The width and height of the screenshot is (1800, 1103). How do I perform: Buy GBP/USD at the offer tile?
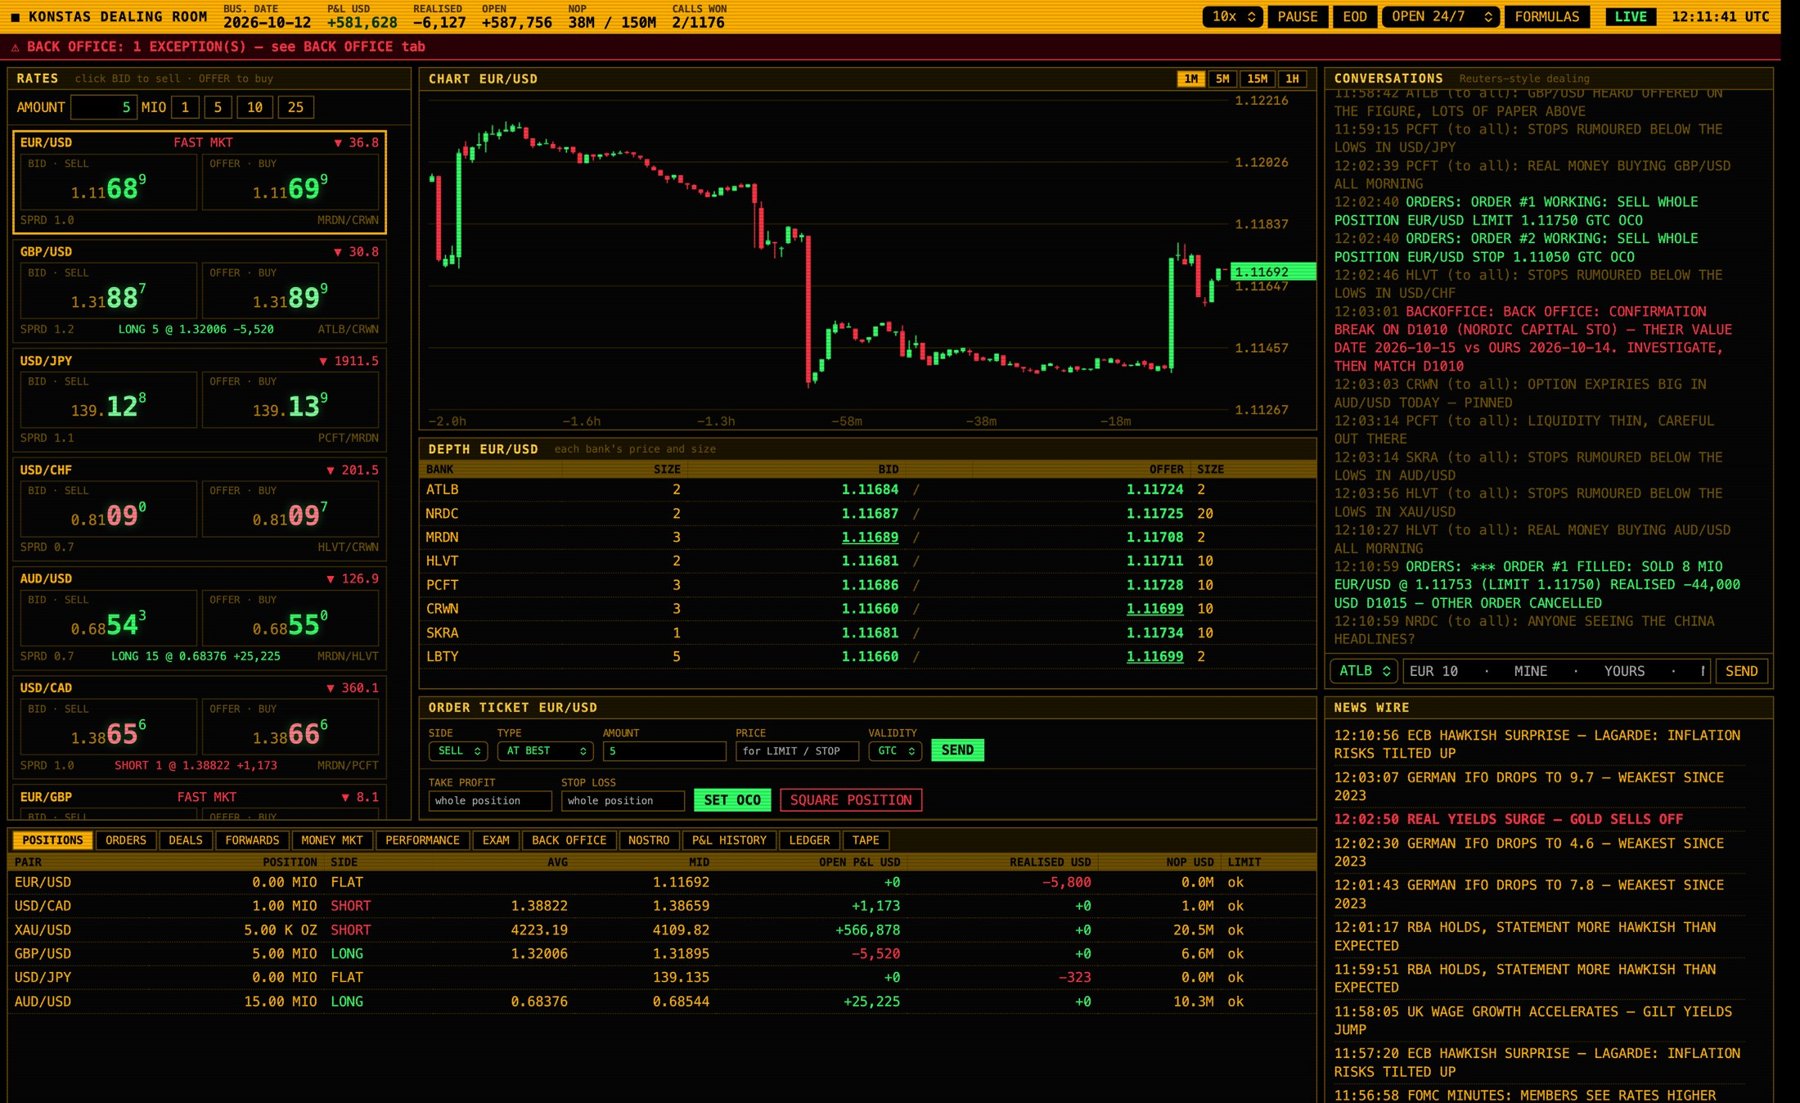(x=290, y=291)
